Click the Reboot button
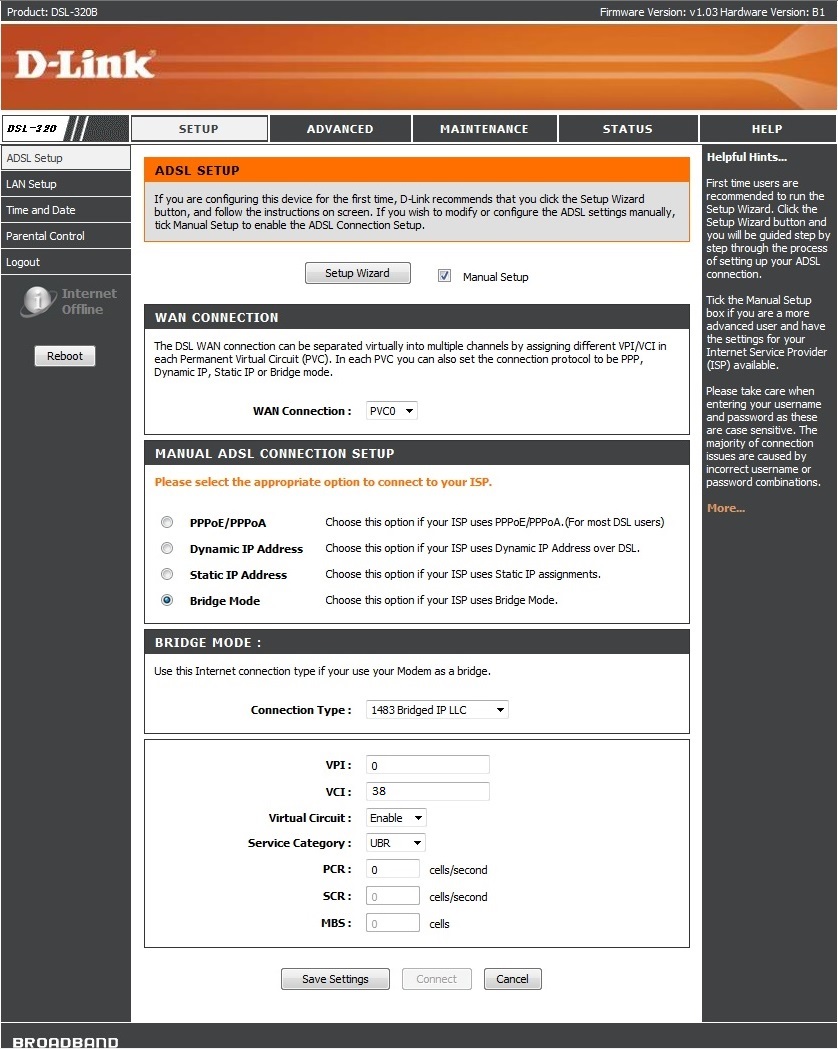Screen dimensions: 838x1049 click(64, 355)
